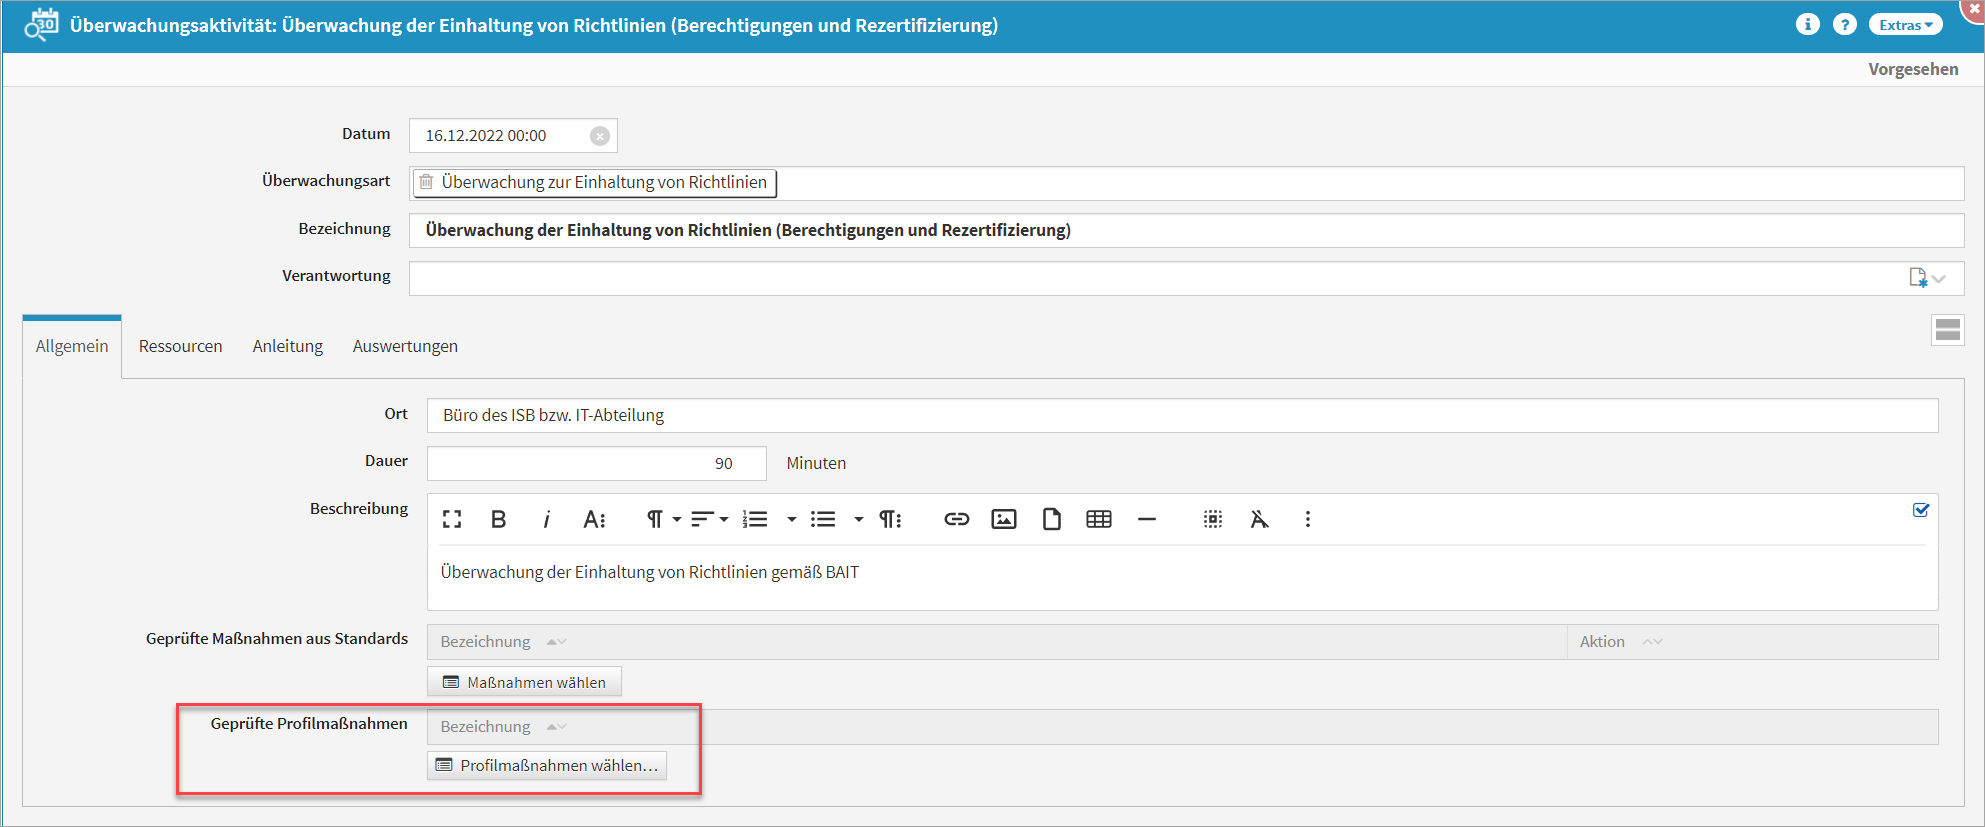
Task: Open the Extras dropdown menu
Action: tap(1905, 25)
